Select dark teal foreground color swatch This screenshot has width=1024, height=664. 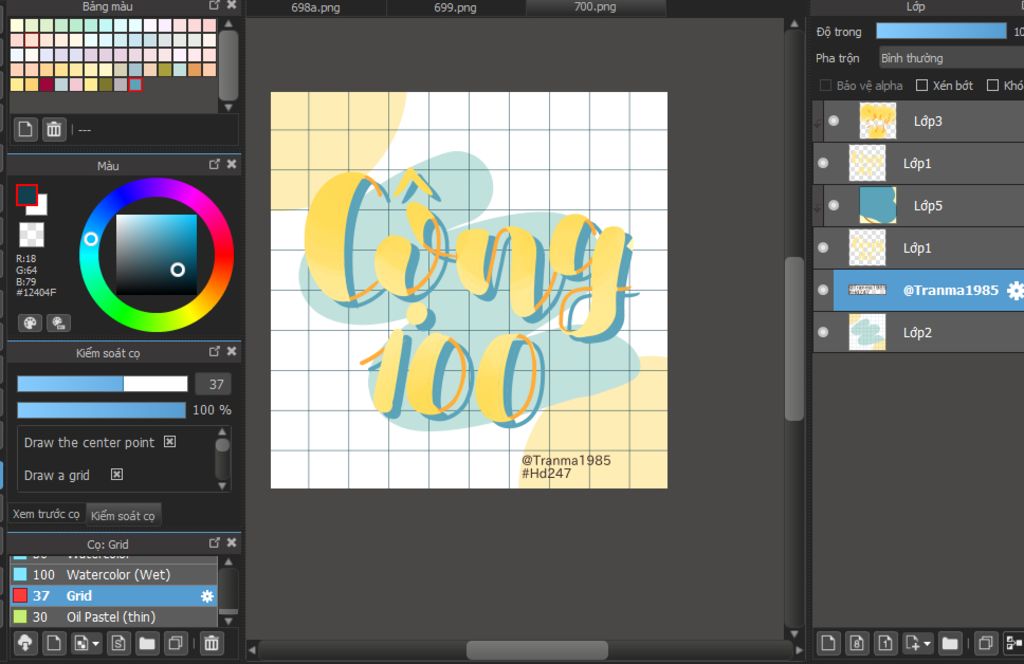(26, 195)
